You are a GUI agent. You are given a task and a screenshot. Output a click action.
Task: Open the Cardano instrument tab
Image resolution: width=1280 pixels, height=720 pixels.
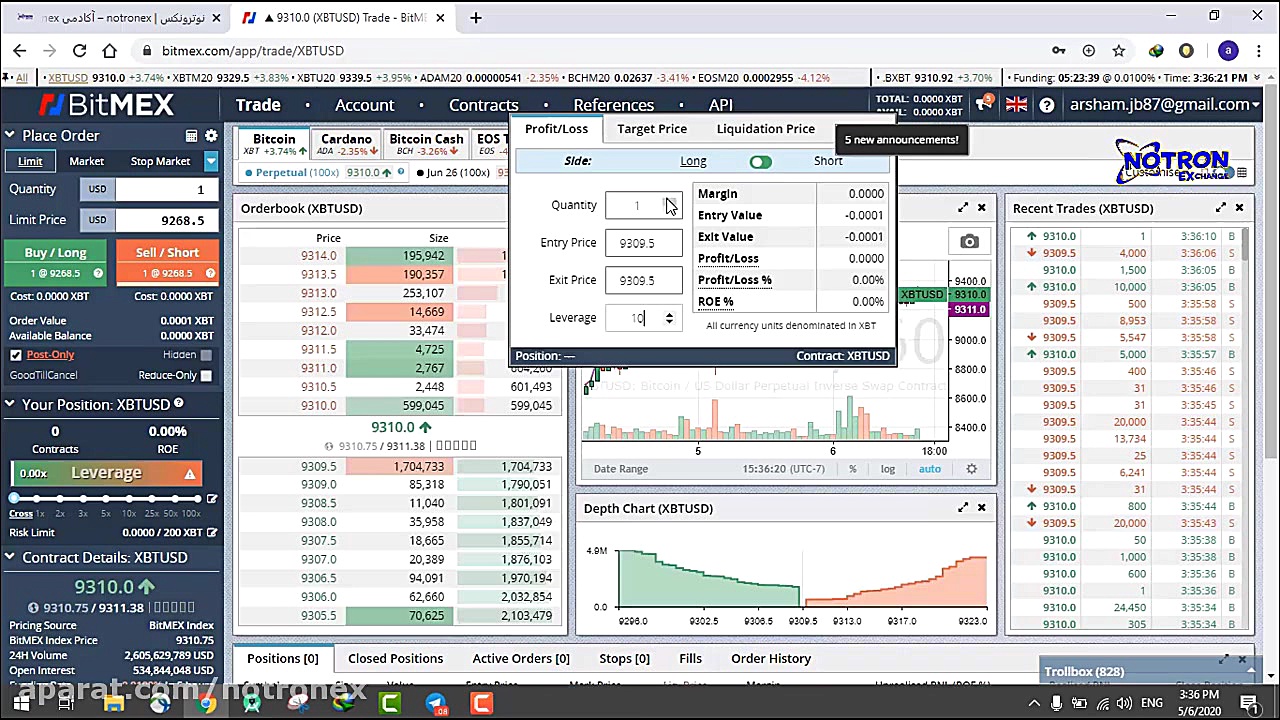point(346,144)
